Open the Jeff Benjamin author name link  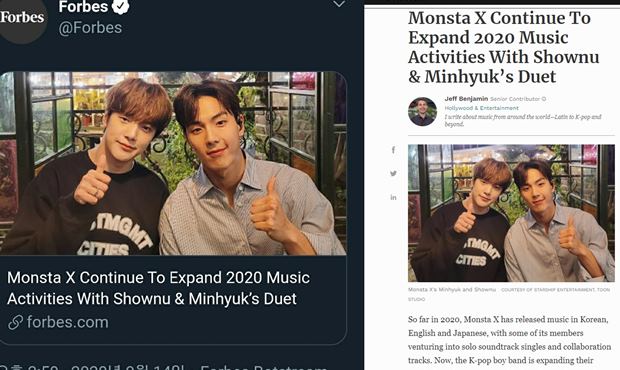point(466,98)
